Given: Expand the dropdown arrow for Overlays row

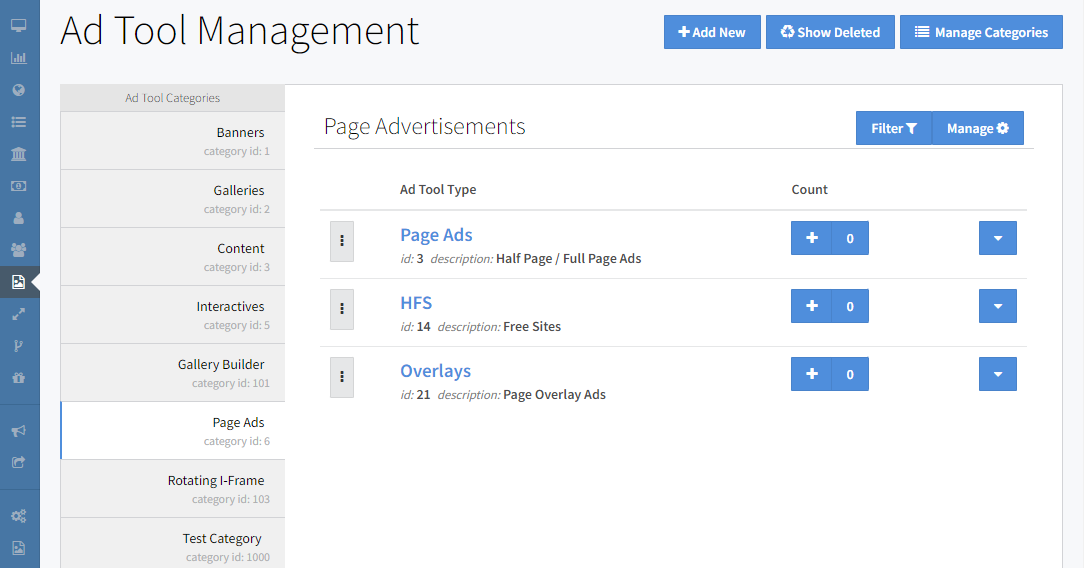Looking at the screenshot, I should (x=997, y=374).
